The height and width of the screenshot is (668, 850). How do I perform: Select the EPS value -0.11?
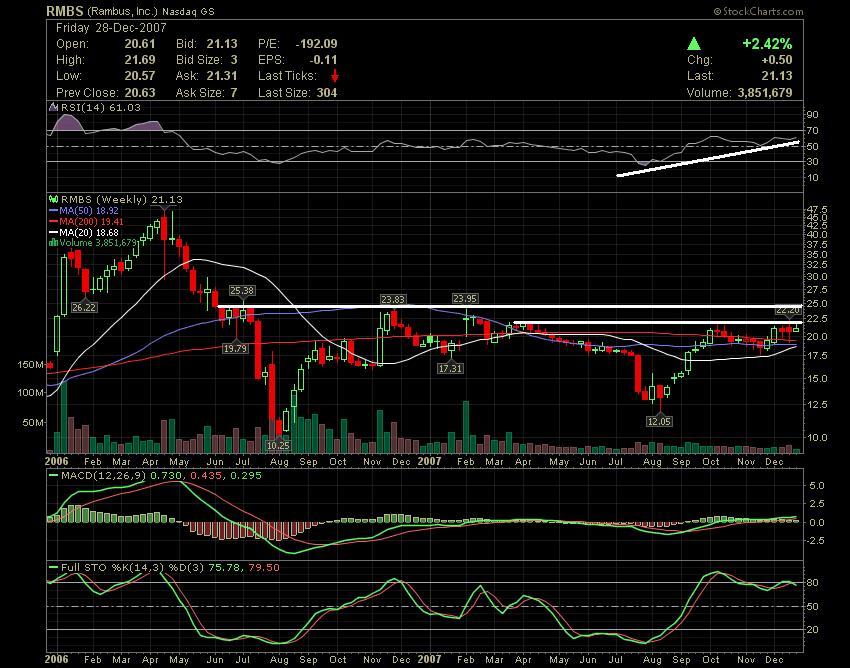pos(322,60)
